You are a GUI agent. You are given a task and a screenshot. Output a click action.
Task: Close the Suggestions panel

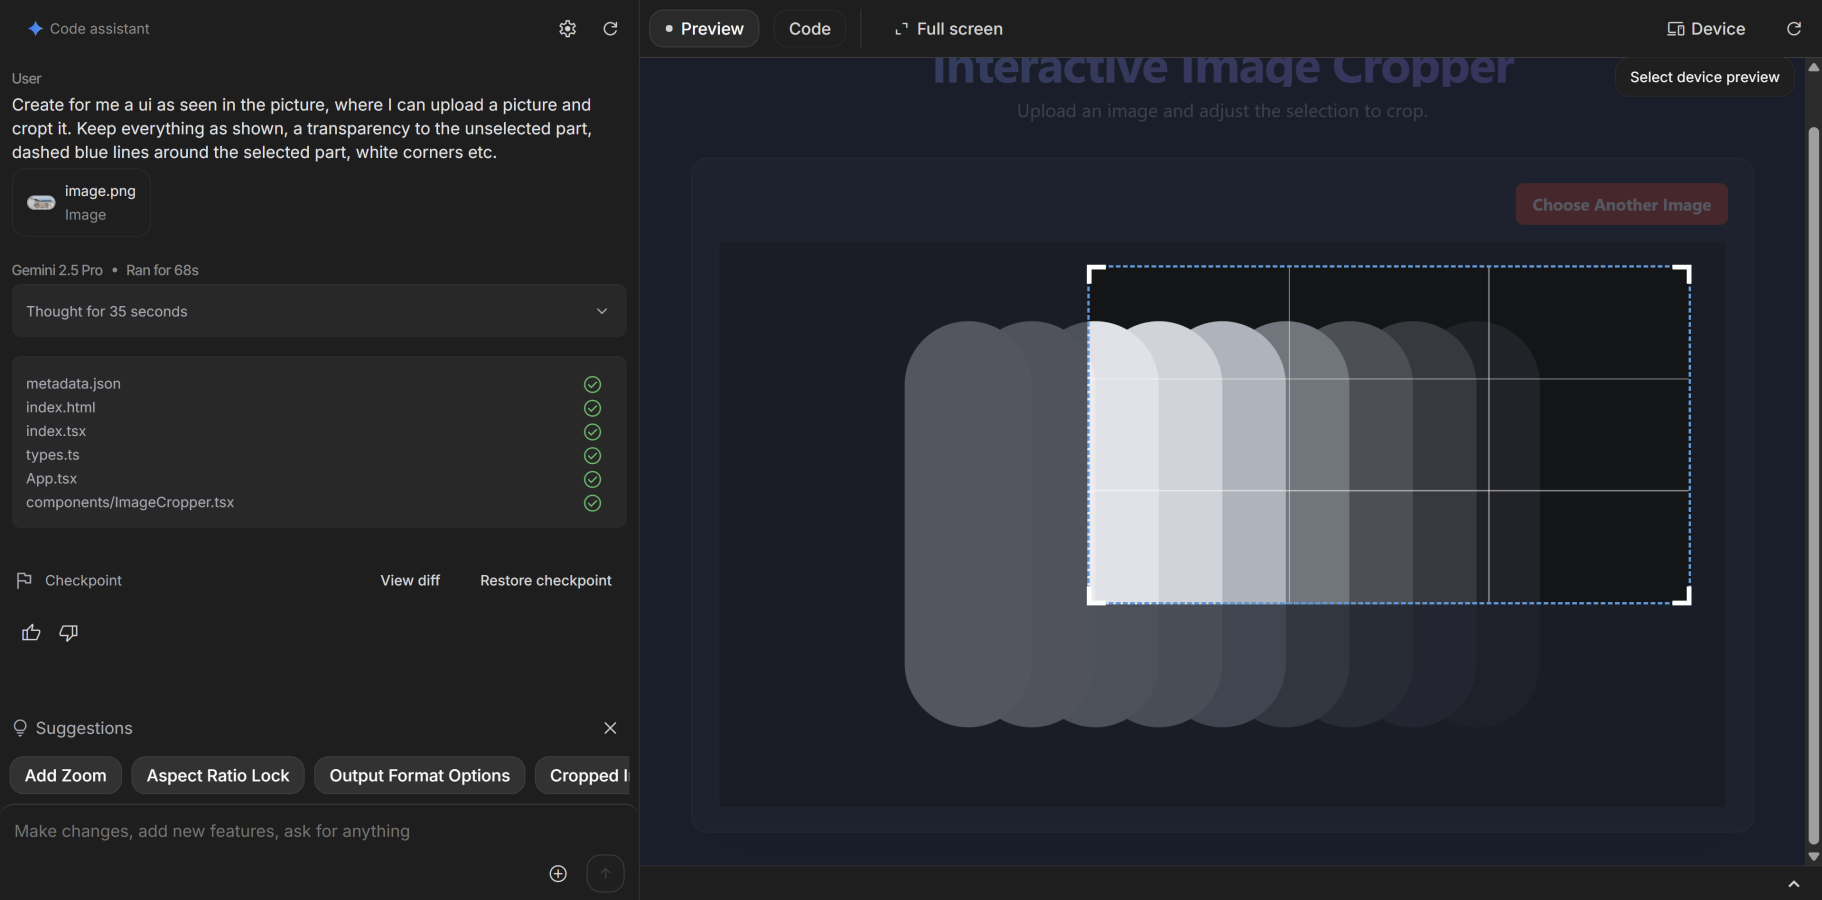coord(610,728)
